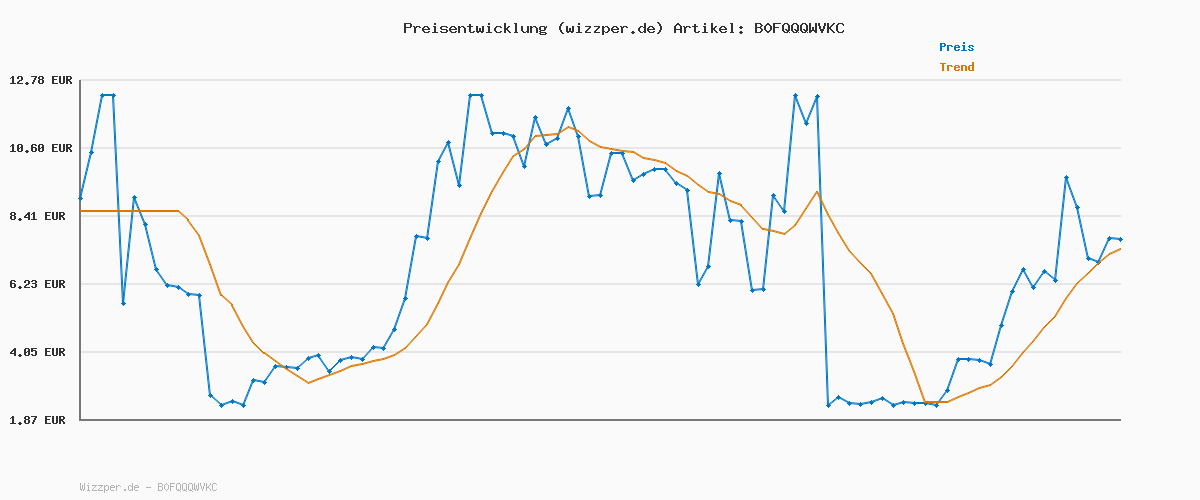Click the orange trend line's right end

point(1120,249)
